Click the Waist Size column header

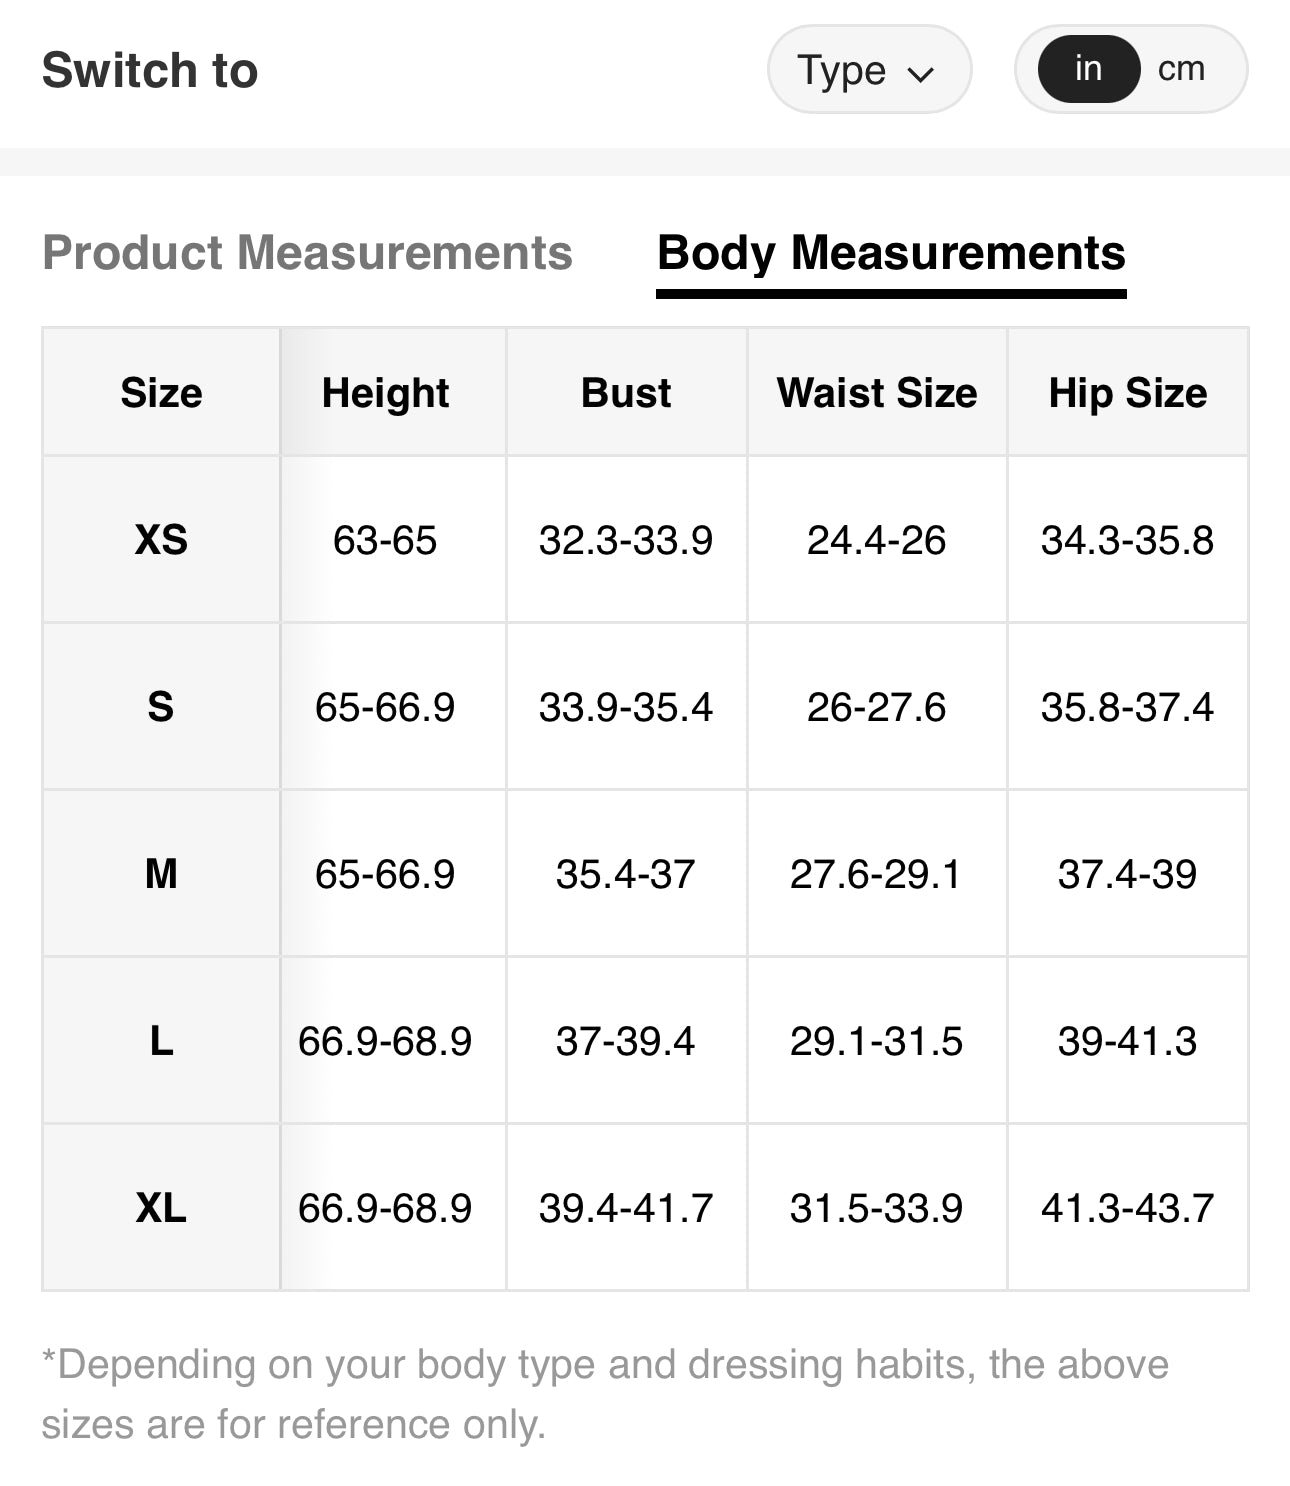(x=877, y=392)
